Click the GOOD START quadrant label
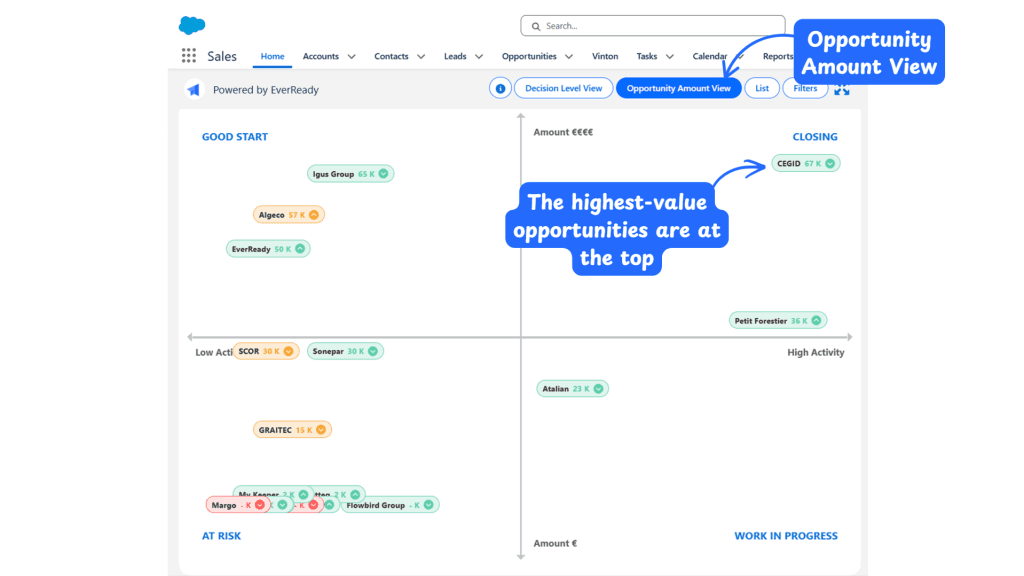 point(235,137)
